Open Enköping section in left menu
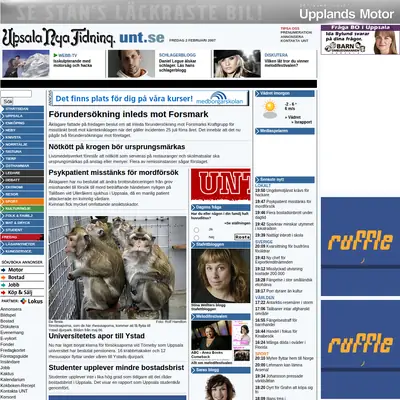Image resolution: width=400 pixels, height=400 pixels. [22, 123]
